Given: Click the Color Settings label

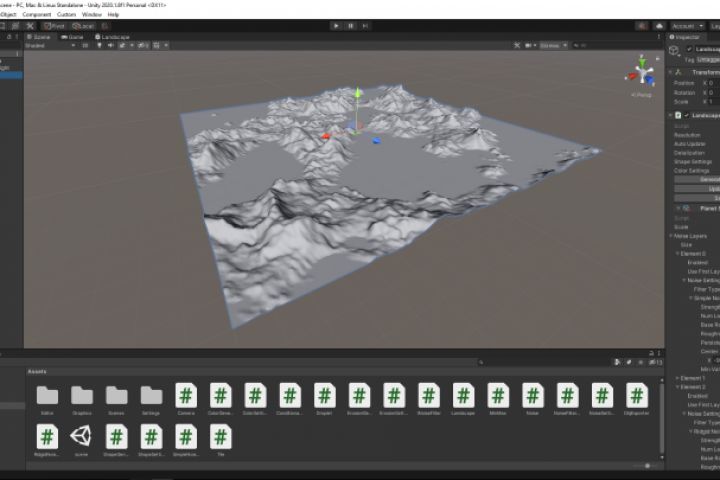Looking at the screenshot, I should click(692, 170).
